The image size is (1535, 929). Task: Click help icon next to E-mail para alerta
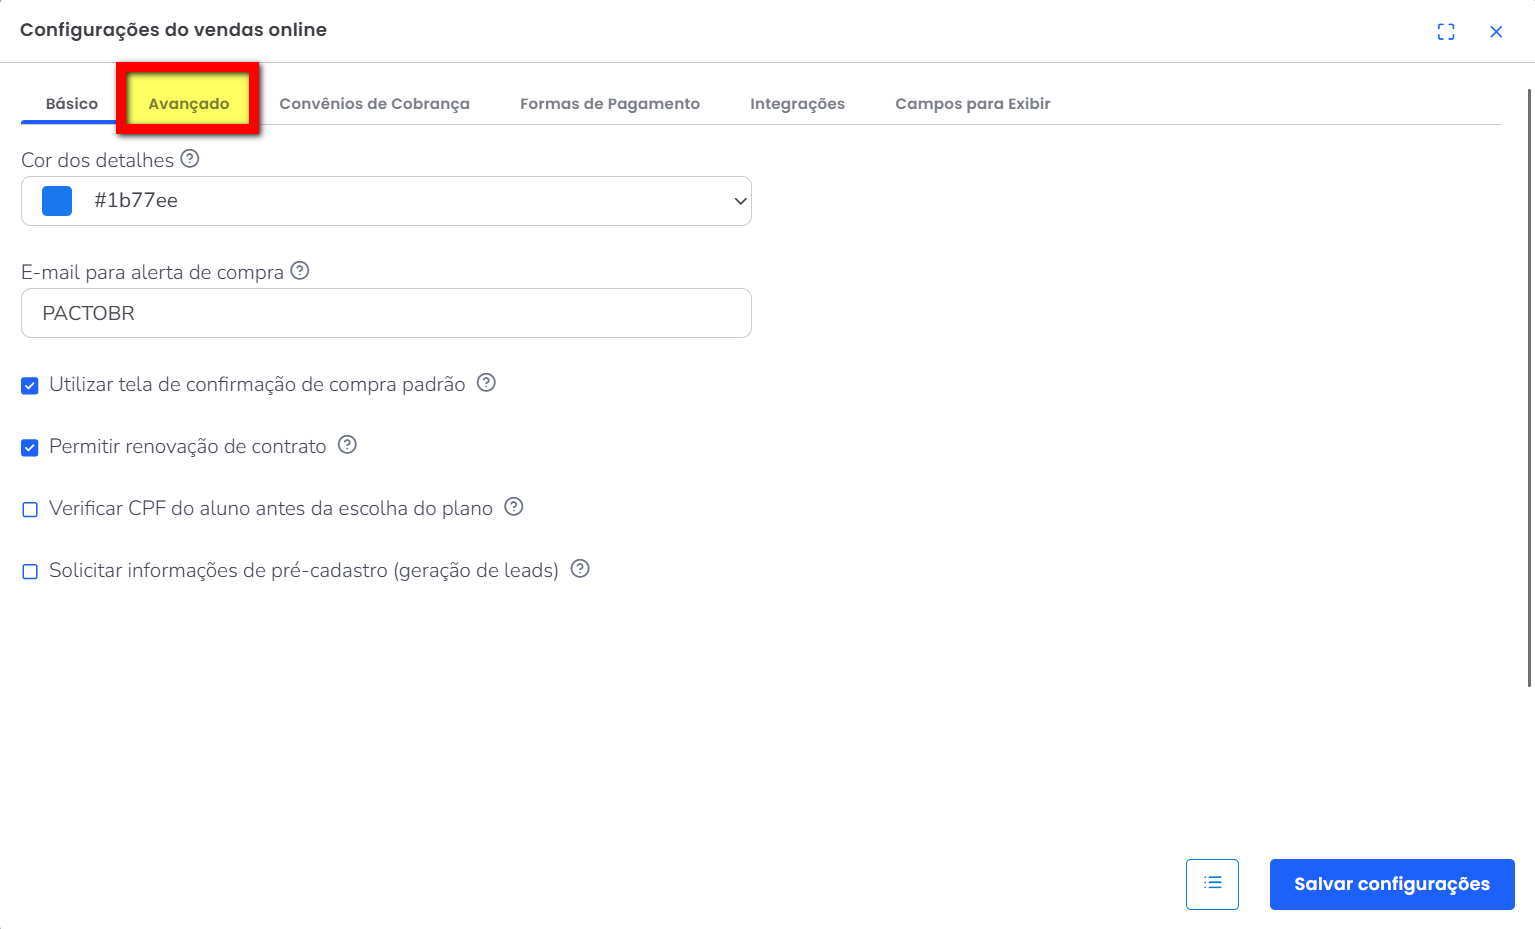[x=300, y=271]
